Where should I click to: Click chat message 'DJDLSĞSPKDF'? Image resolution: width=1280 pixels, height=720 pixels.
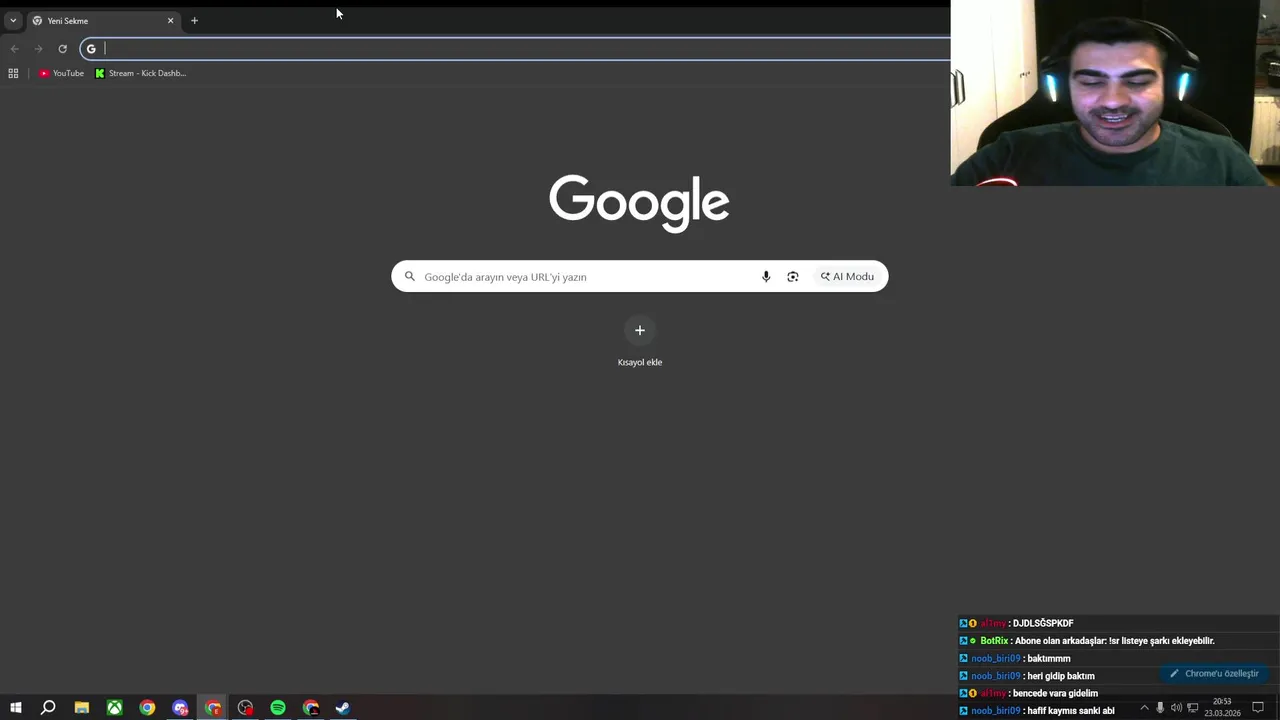click(1043, 623)
